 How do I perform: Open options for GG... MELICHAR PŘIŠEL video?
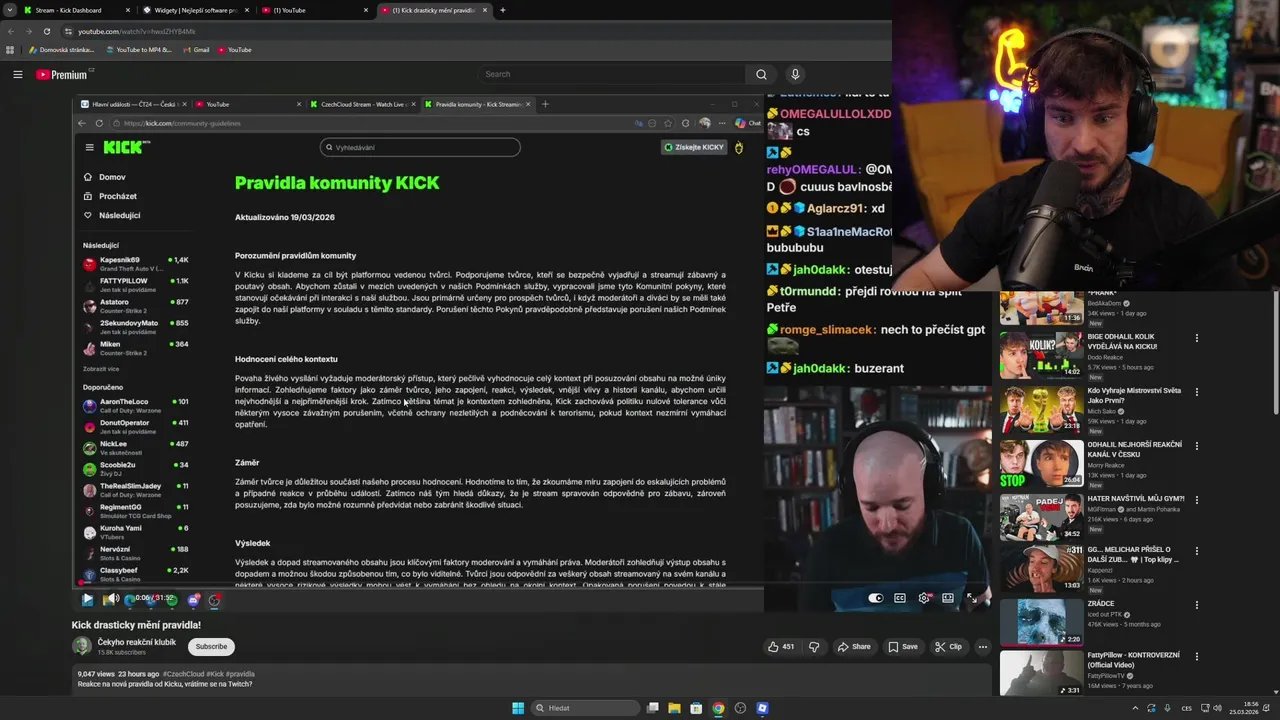coord(1196,551)
